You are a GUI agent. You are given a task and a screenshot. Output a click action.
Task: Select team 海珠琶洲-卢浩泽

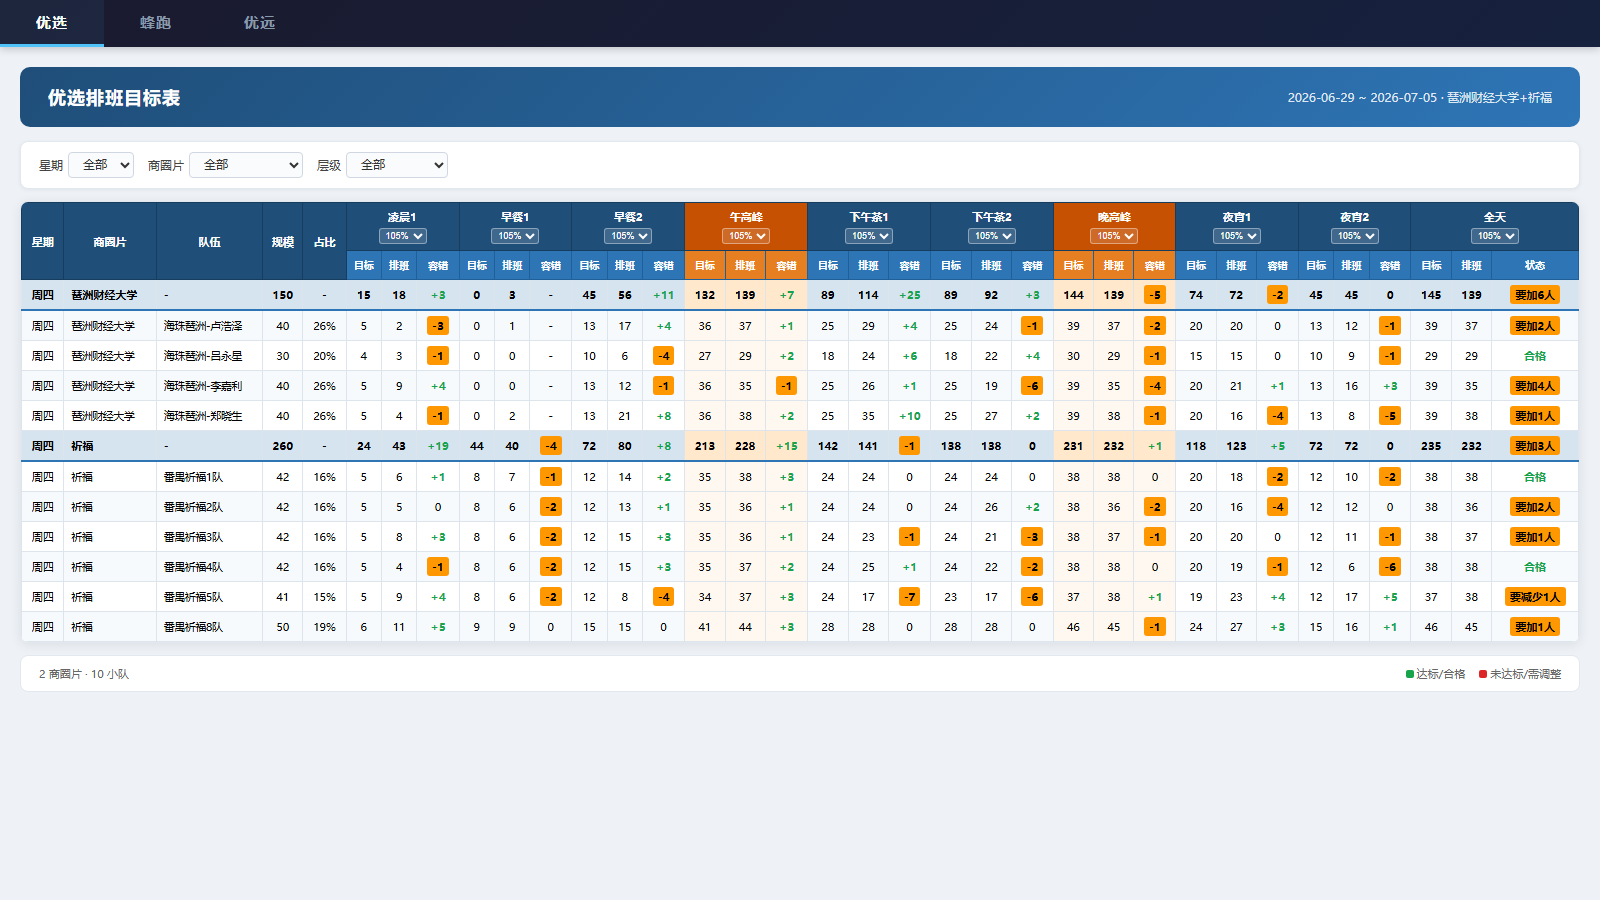tap(203, 326)
